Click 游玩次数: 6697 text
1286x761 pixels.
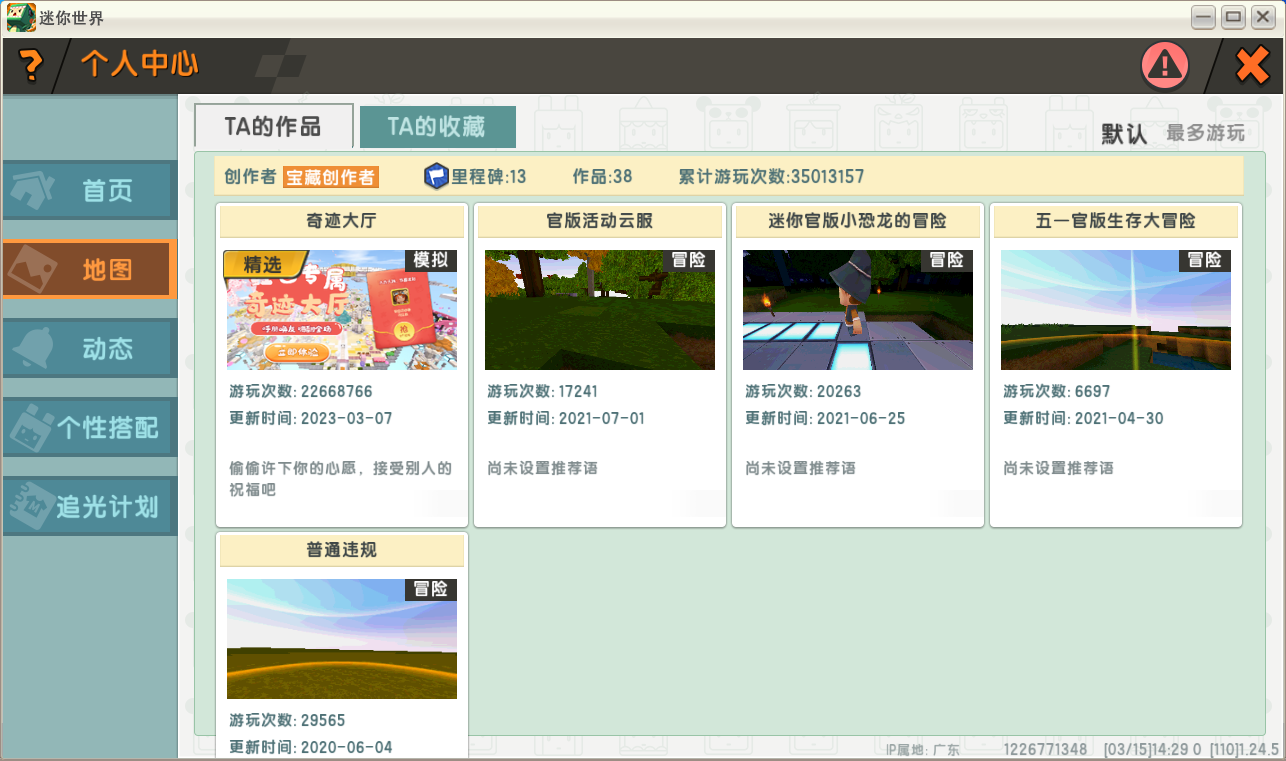[x=1057, y=391]
